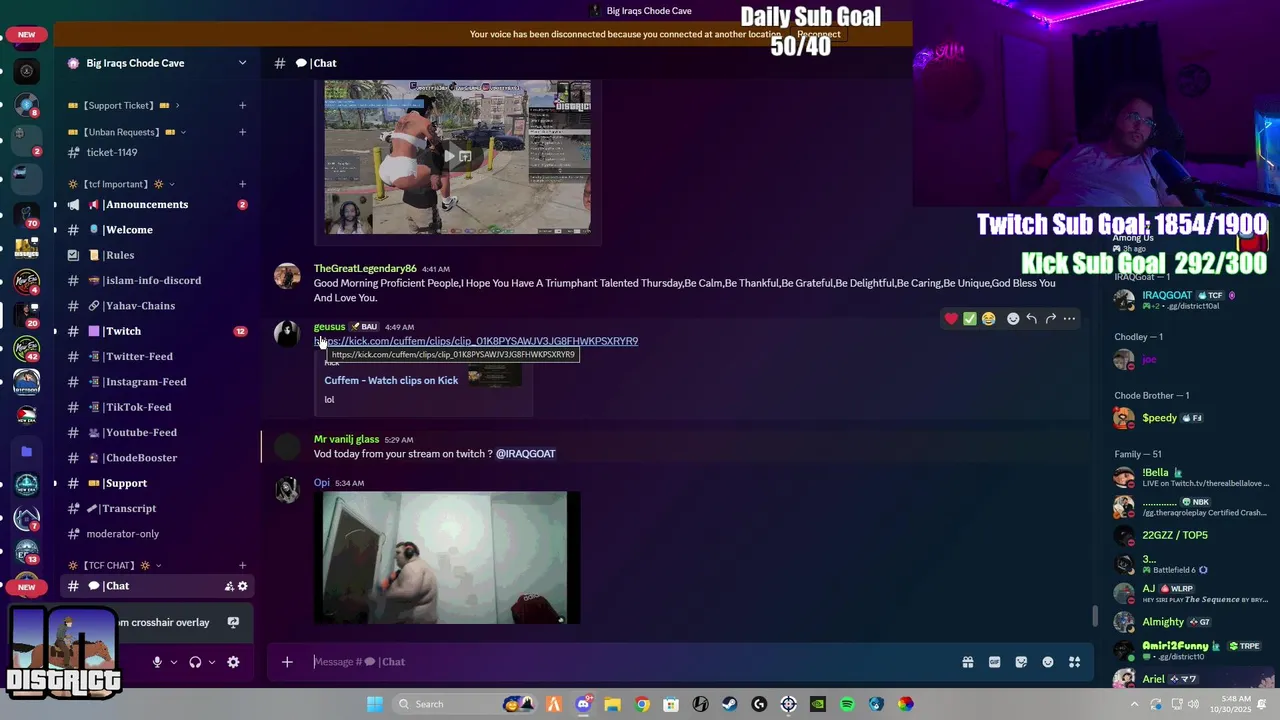Mute the microphone
Screen dimensions: 1280x720
(157, 662)
